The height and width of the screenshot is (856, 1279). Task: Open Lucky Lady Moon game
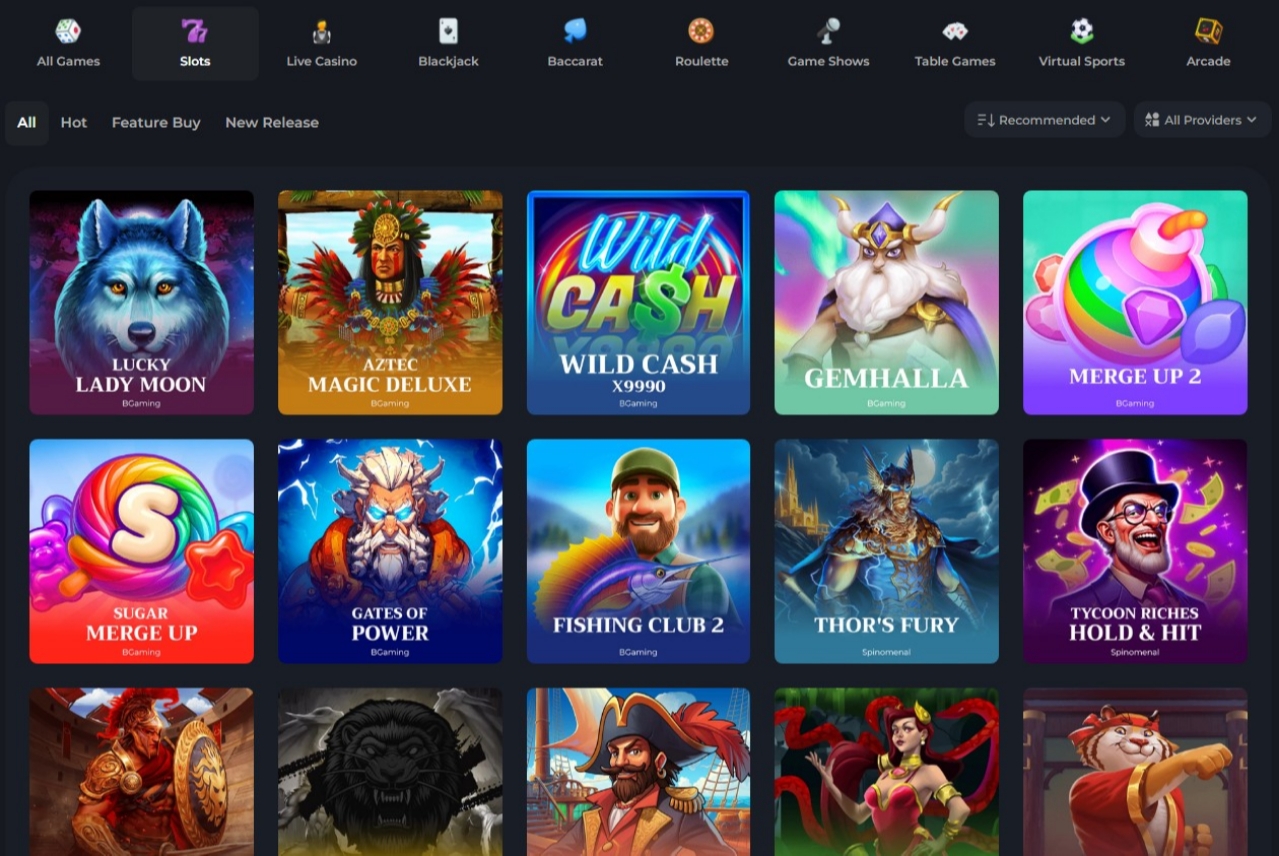(x=141, y=302)
